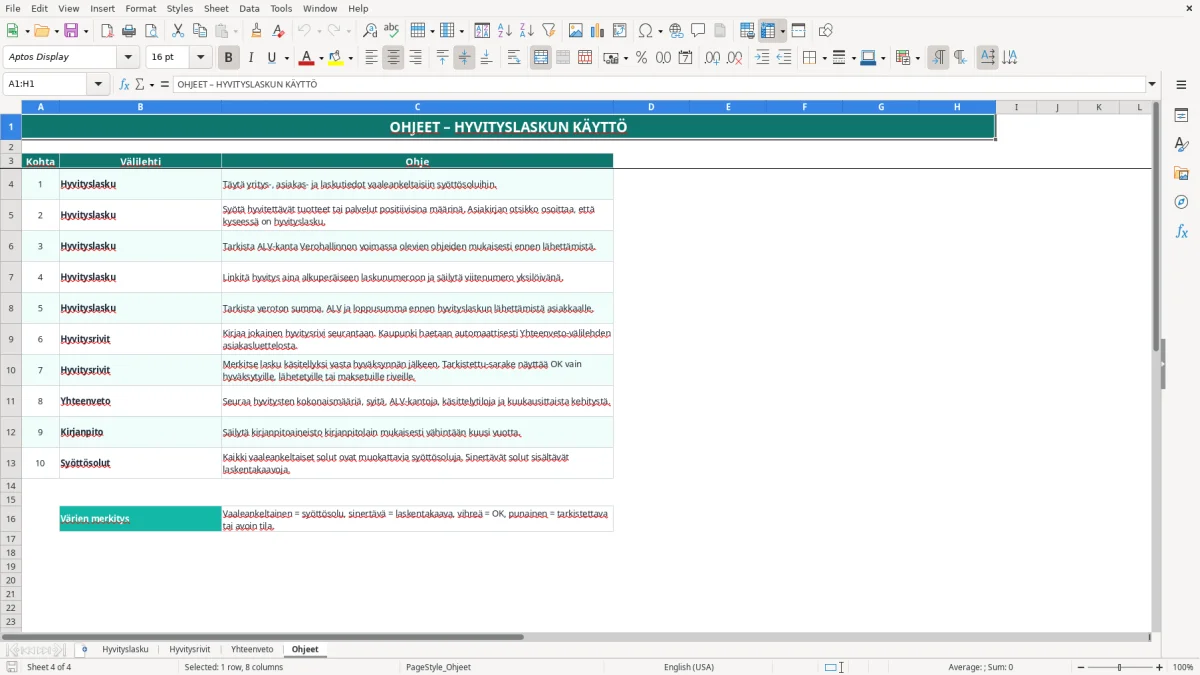Image resolution: width=1200 pixels, height=675 pixels.
Task: Sort ascending
Action: (504, 31)
